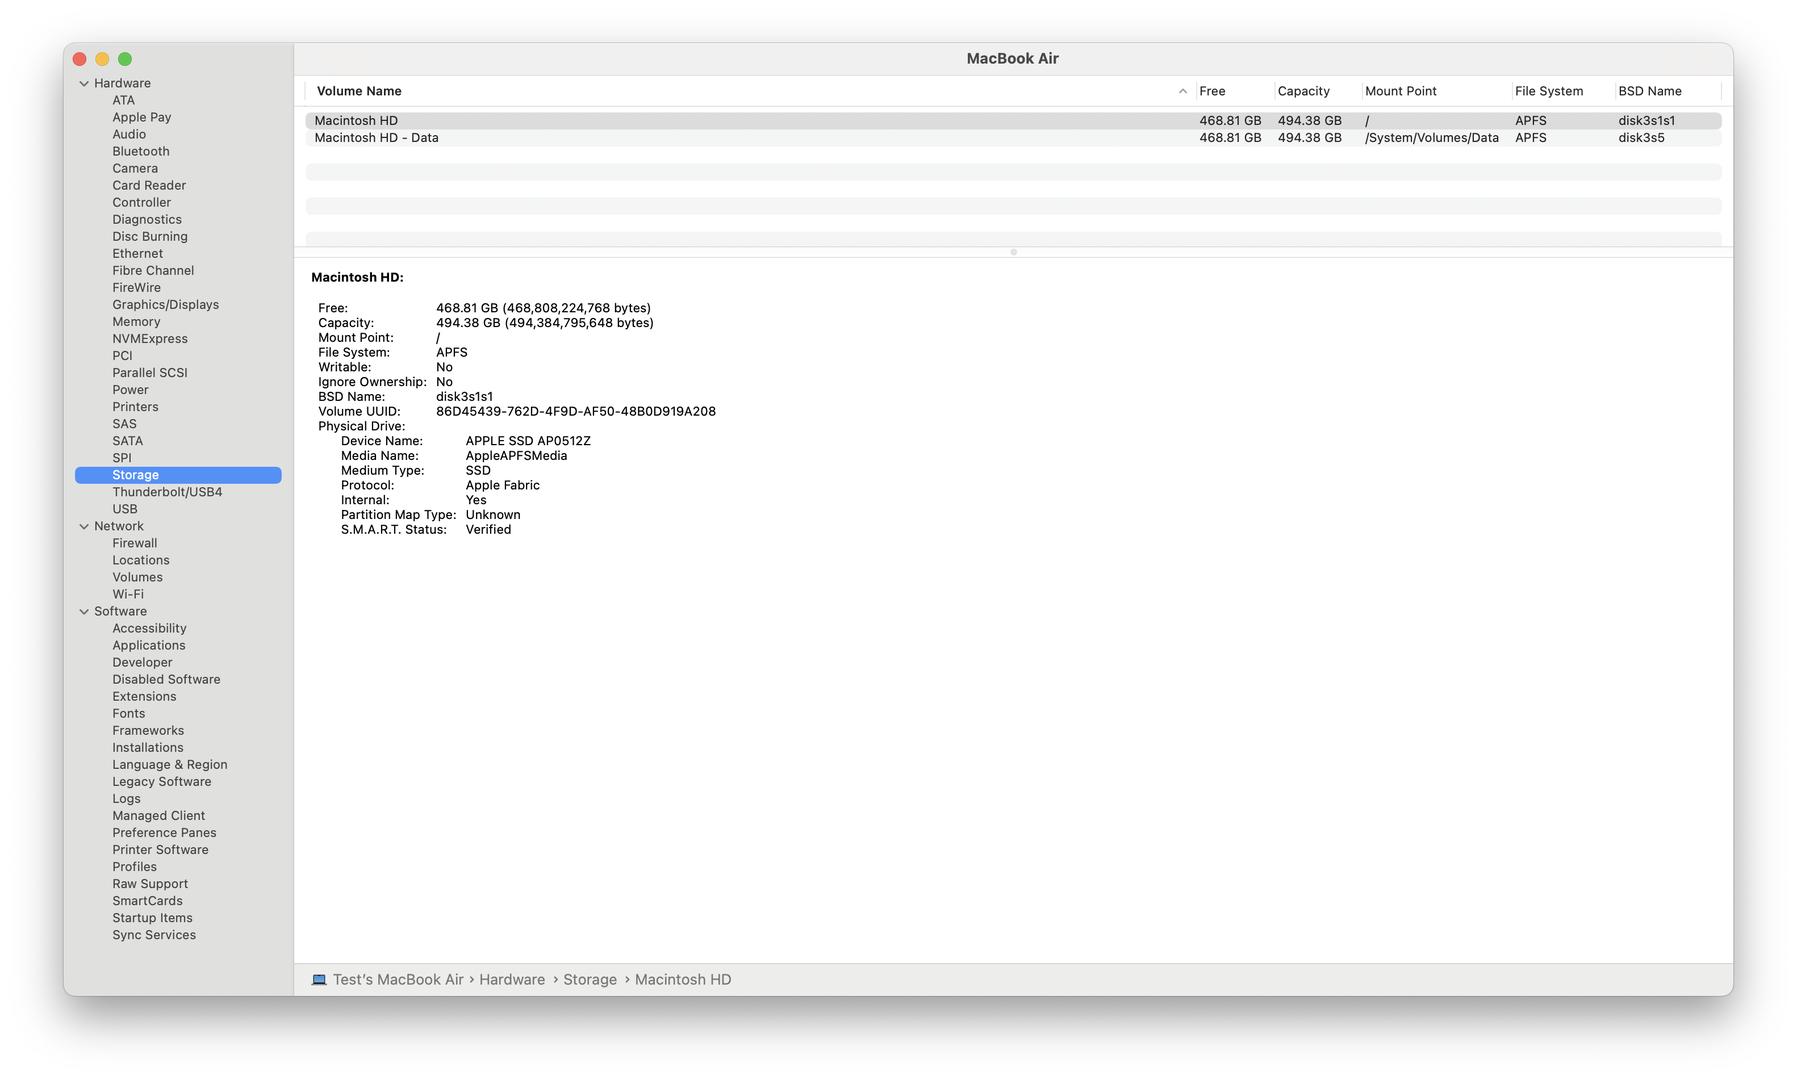Open Test's MacBook Air in path bar

point(398,980)
